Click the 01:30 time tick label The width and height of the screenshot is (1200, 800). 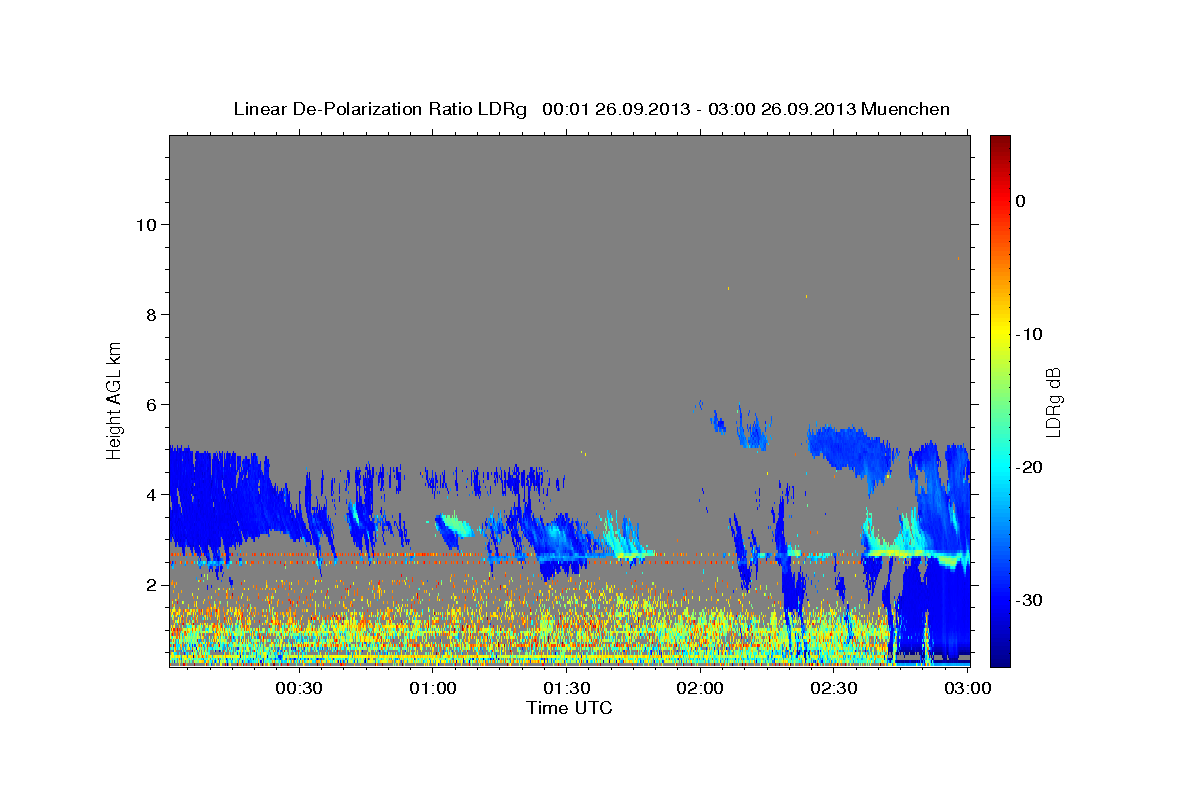[566, 689]
